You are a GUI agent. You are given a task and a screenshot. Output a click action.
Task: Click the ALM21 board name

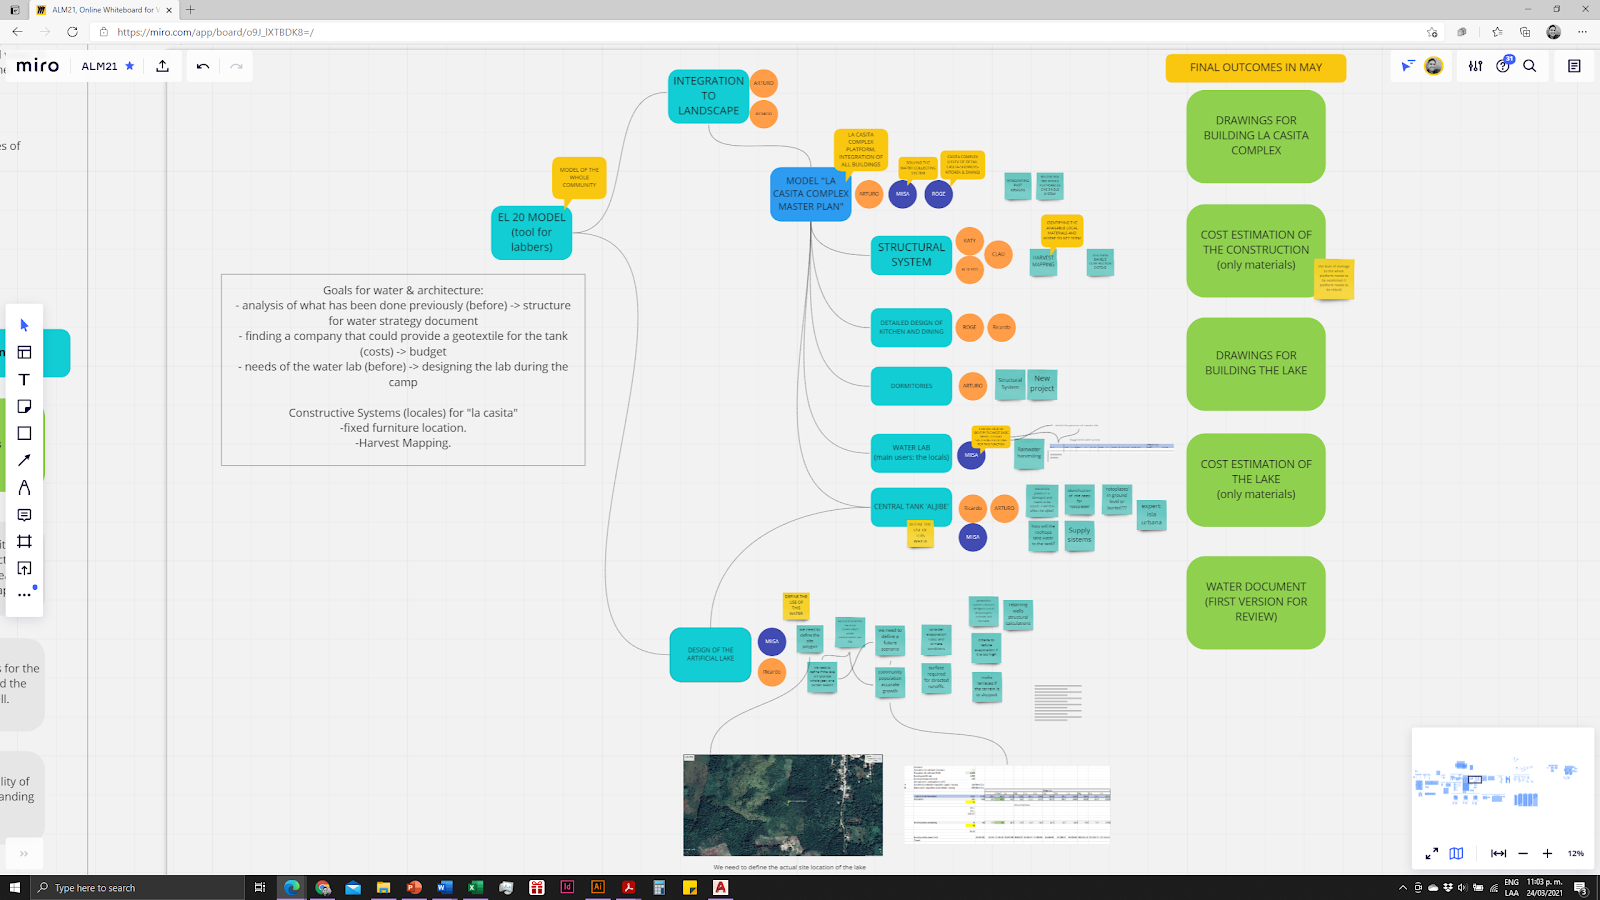99,66
